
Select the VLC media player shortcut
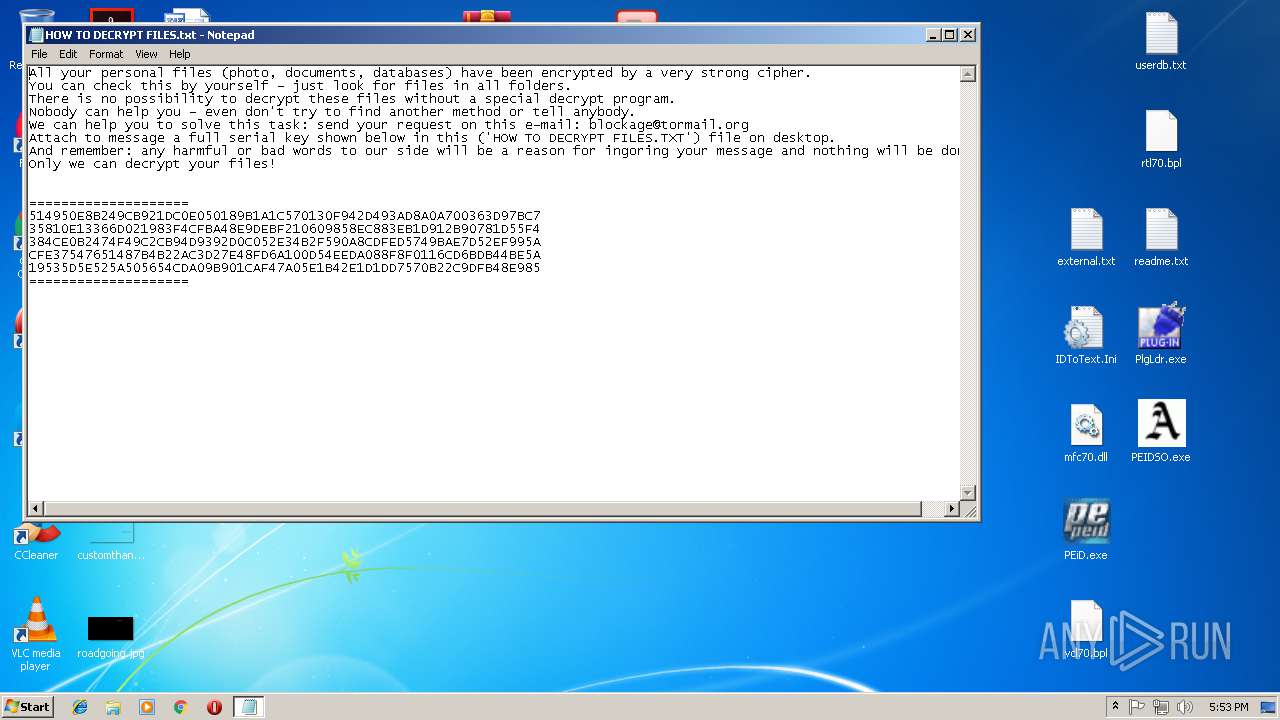tap(36, 634)
